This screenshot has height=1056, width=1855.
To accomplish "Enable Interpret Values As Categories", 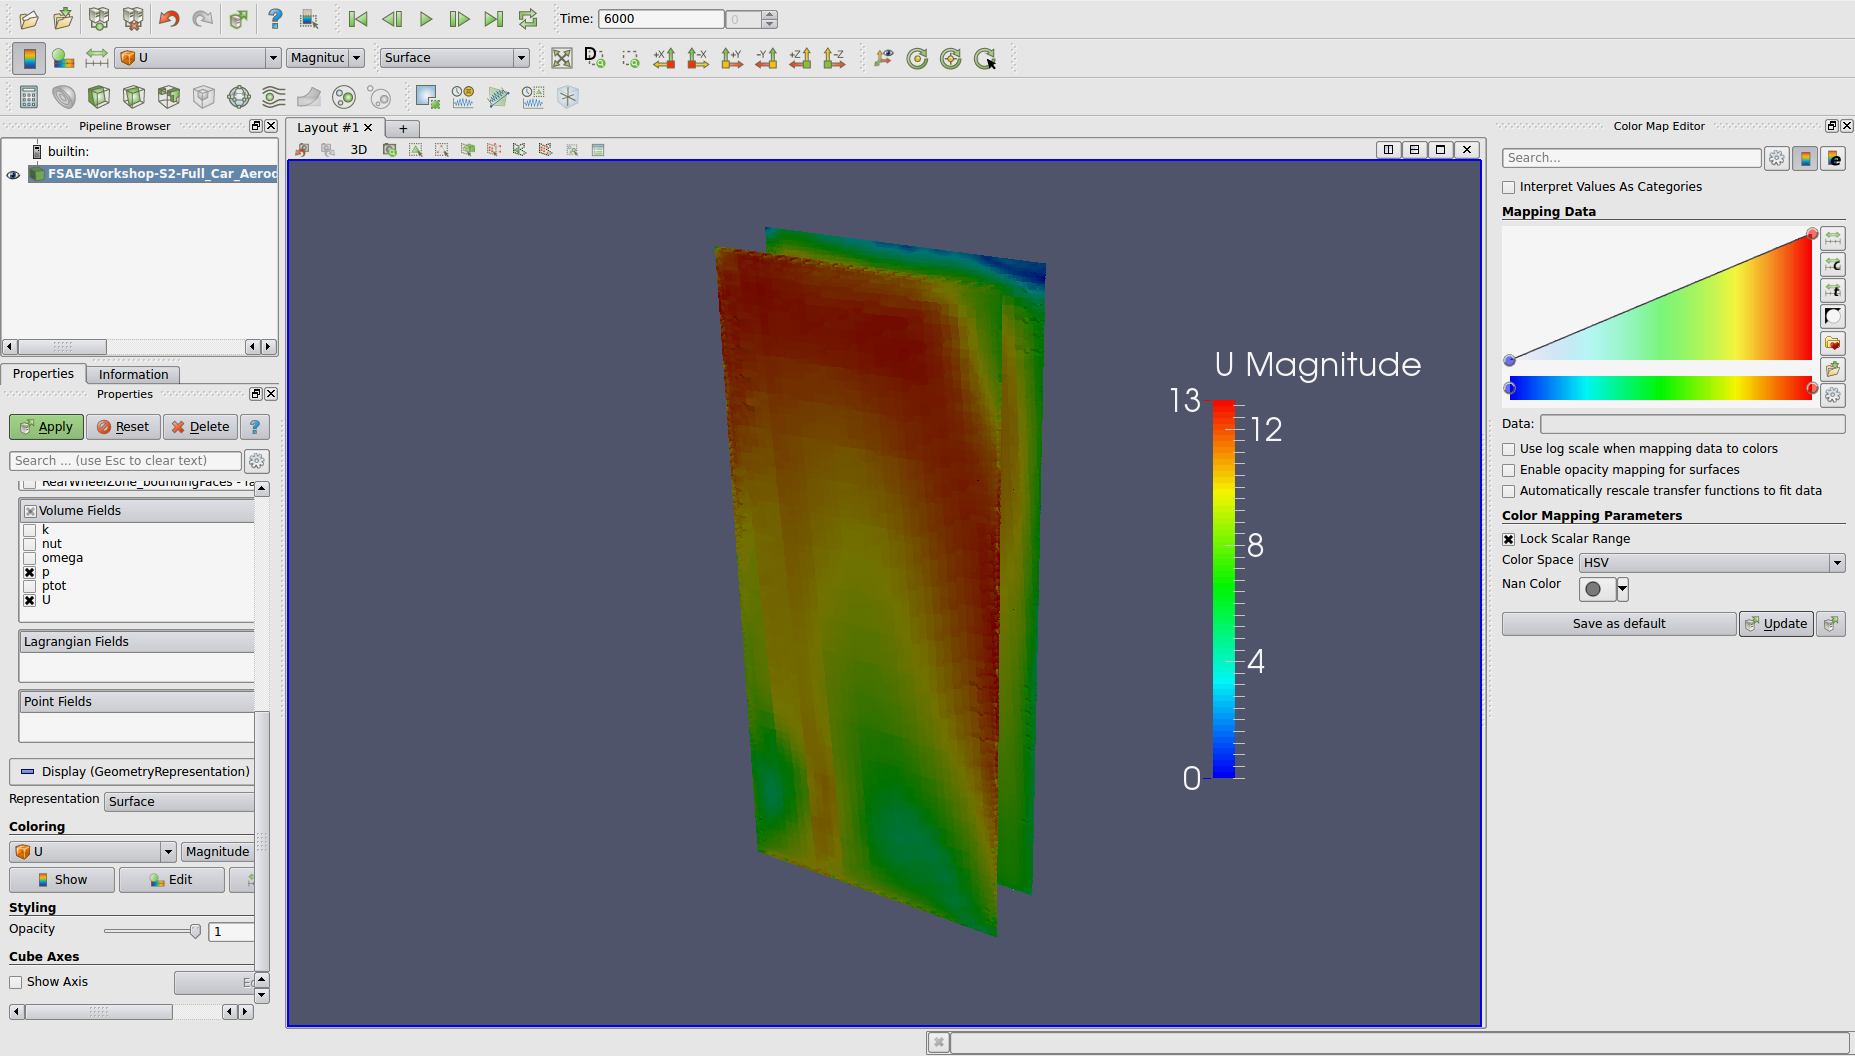I will tap(1509, 187).
